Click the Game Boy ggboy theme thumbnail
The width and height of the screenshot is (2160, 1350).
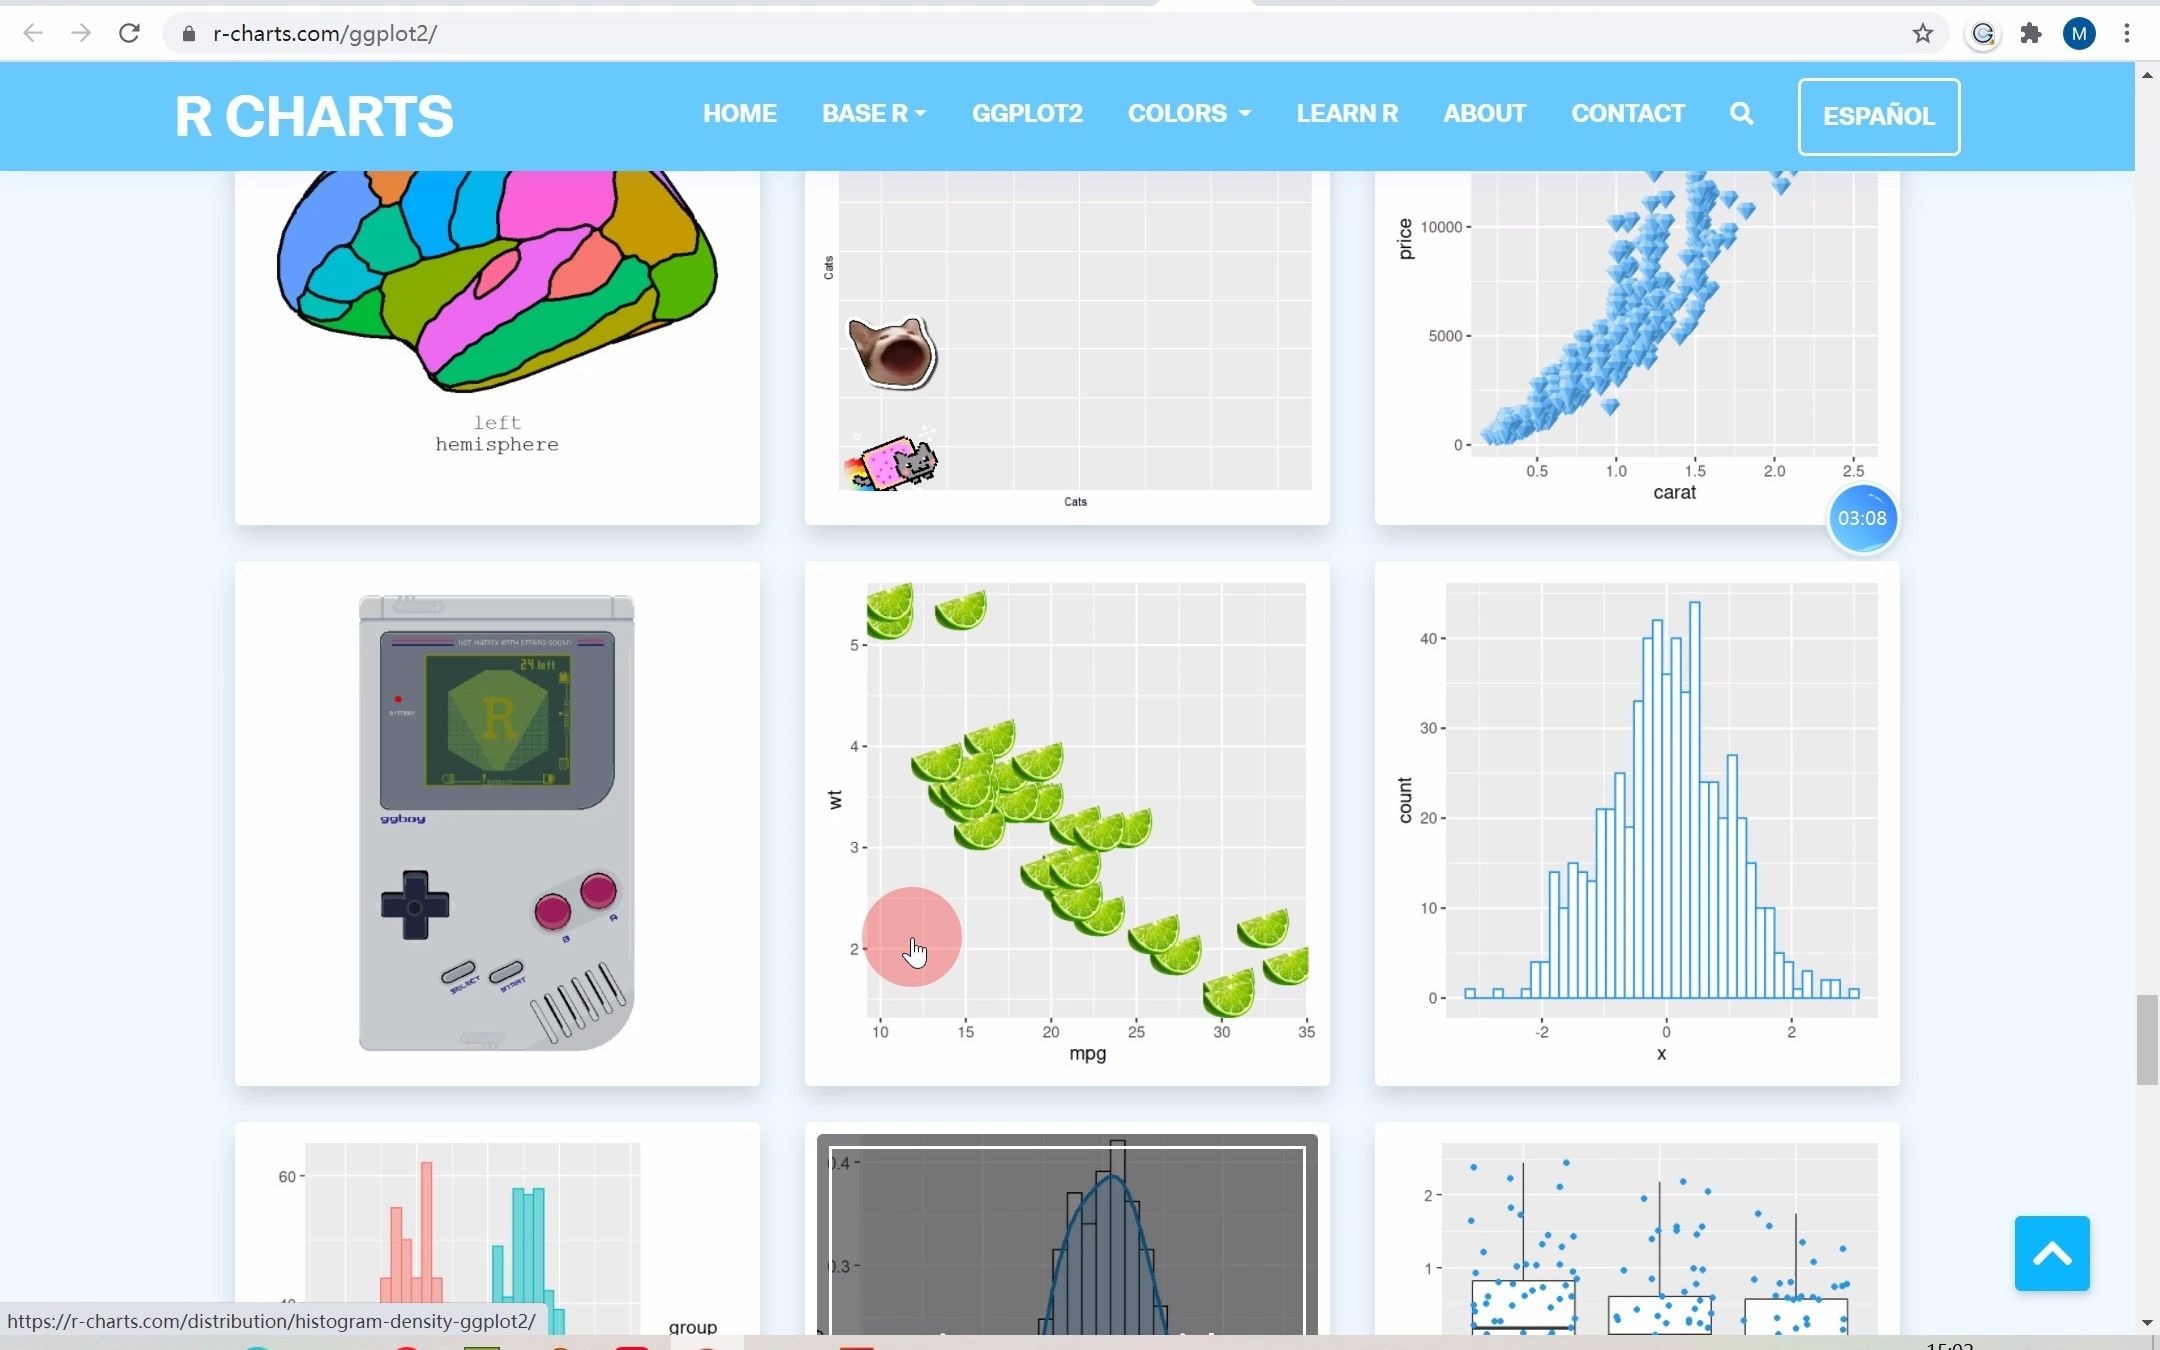495,823
